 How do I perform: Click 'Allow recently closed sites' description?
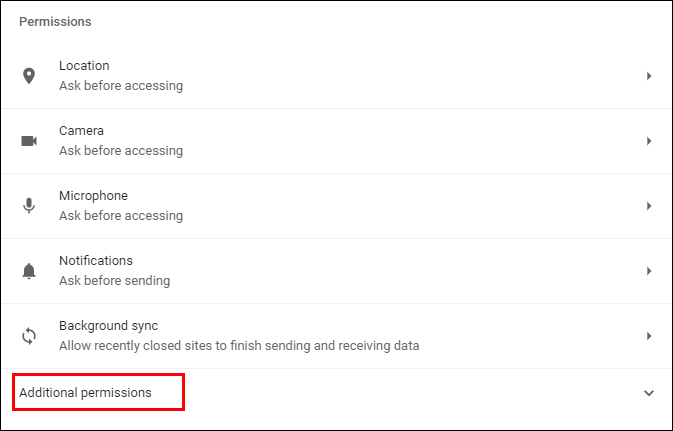click(x=239, y=346)
